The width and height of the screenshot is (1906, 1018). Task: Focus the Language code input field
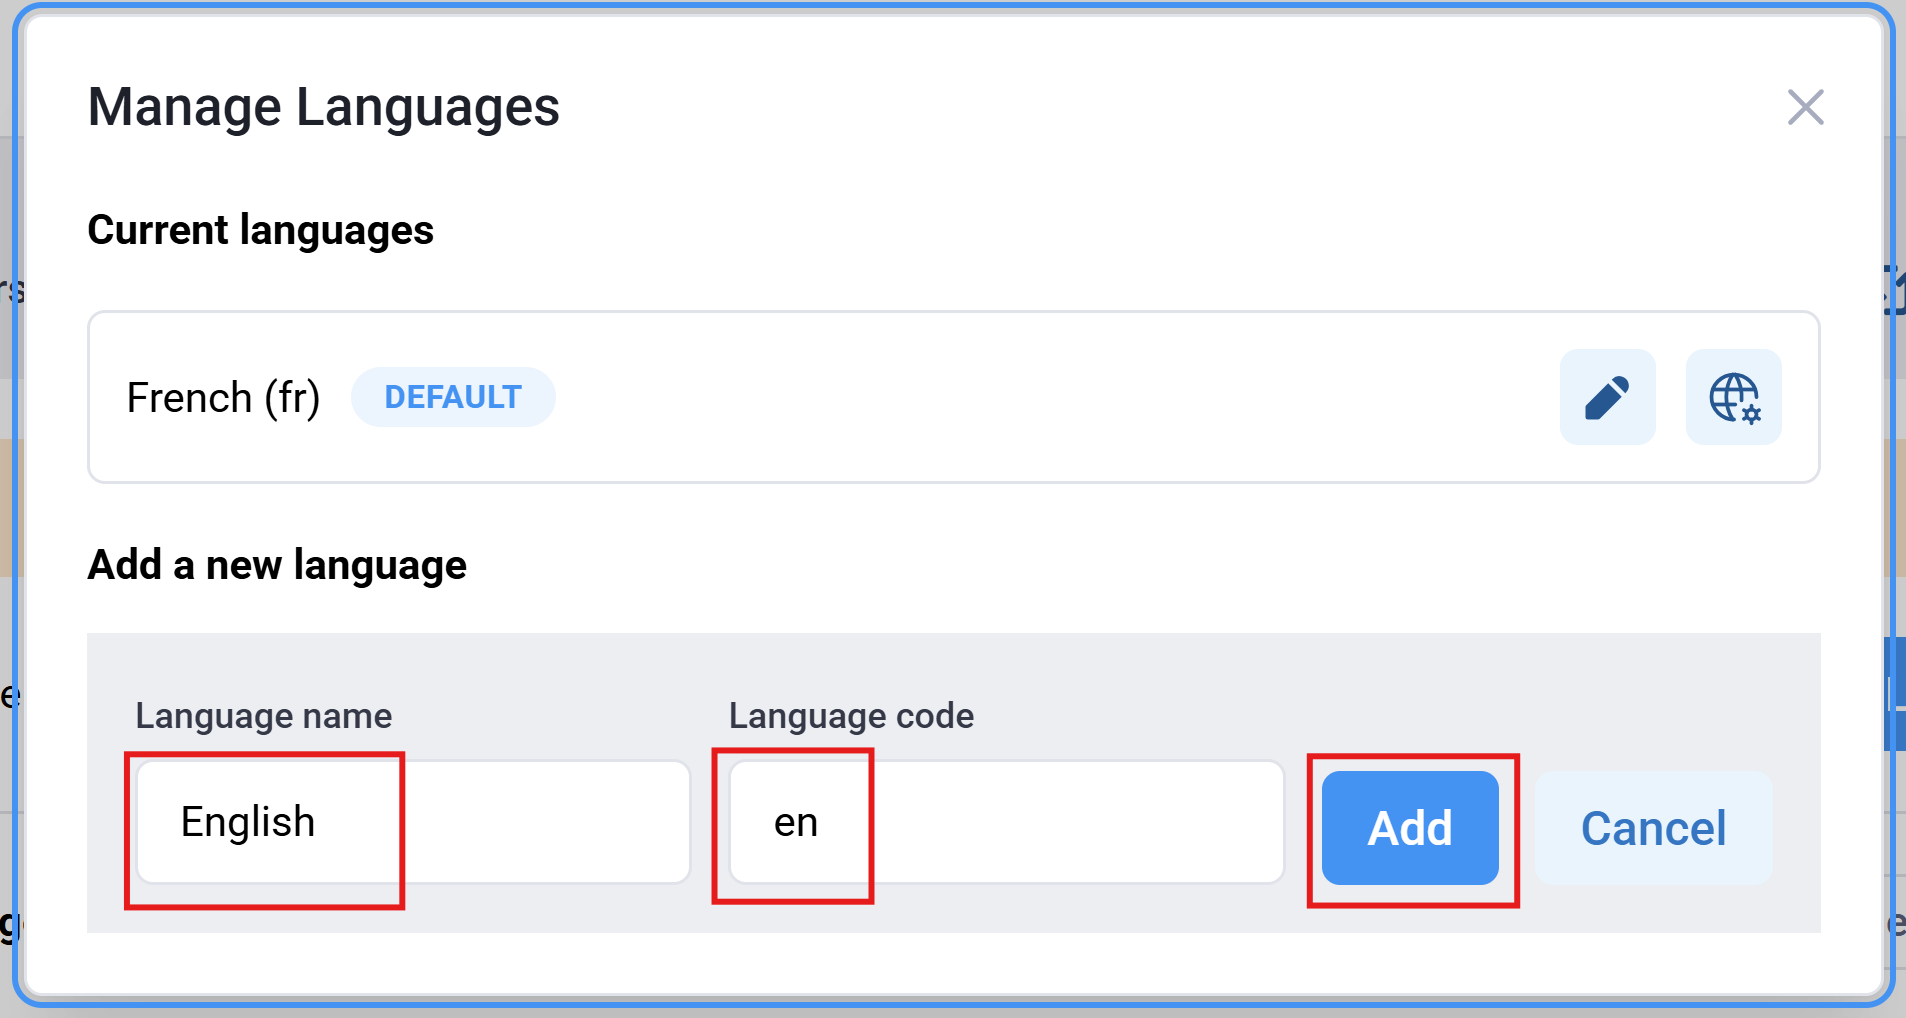click(x=1006, y=822)
